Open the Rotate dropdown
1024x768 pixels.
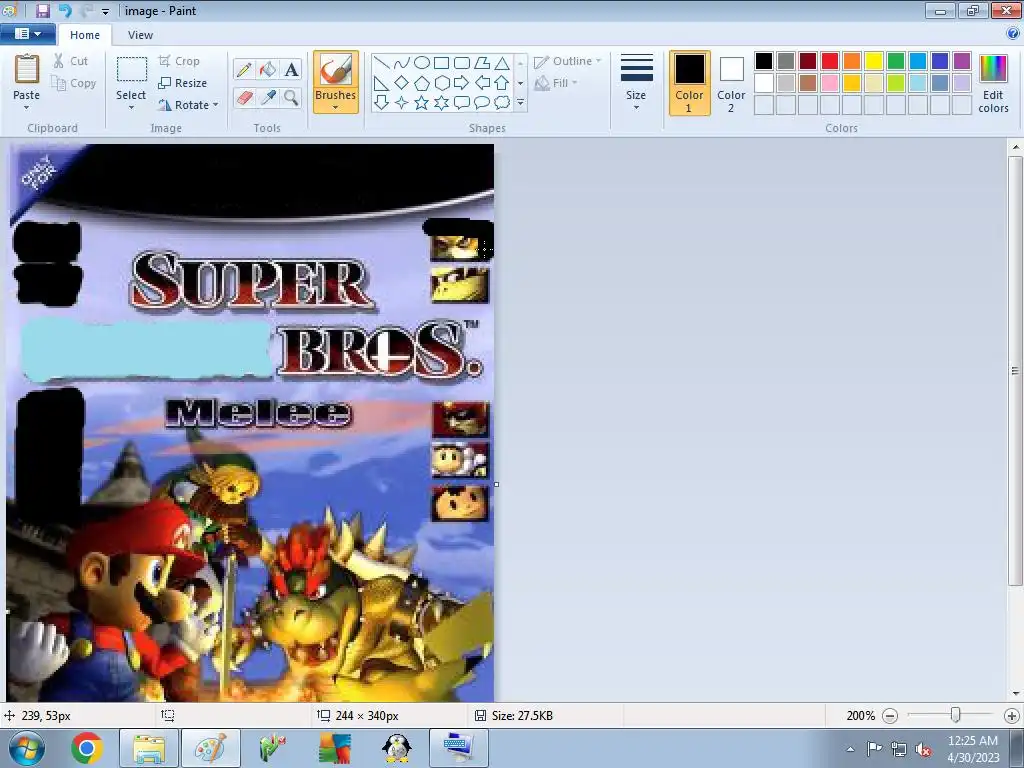[x=188, y=104]
